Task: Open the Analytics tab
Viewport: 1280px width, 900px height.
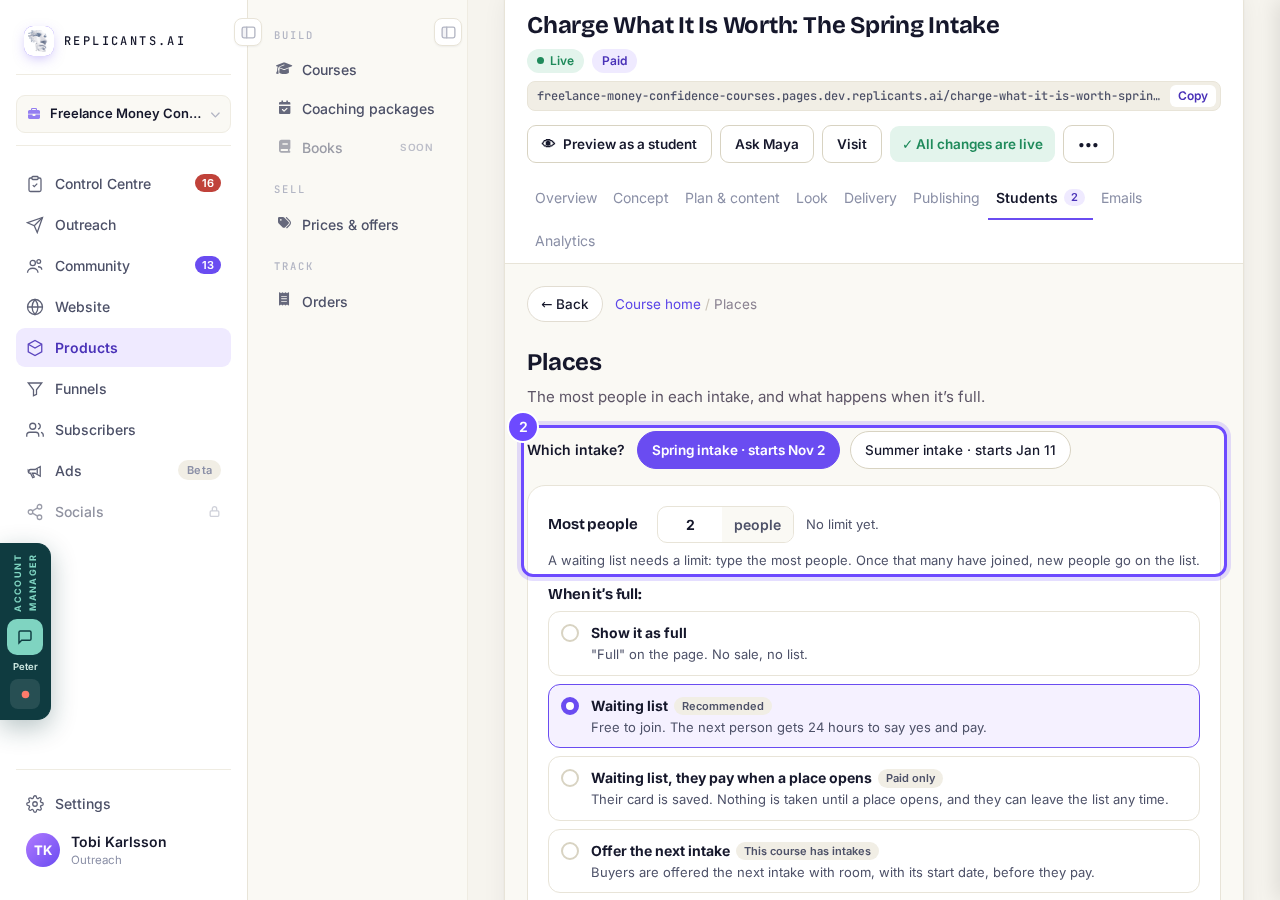Action: pyautogui.click(x=565, y=241)
